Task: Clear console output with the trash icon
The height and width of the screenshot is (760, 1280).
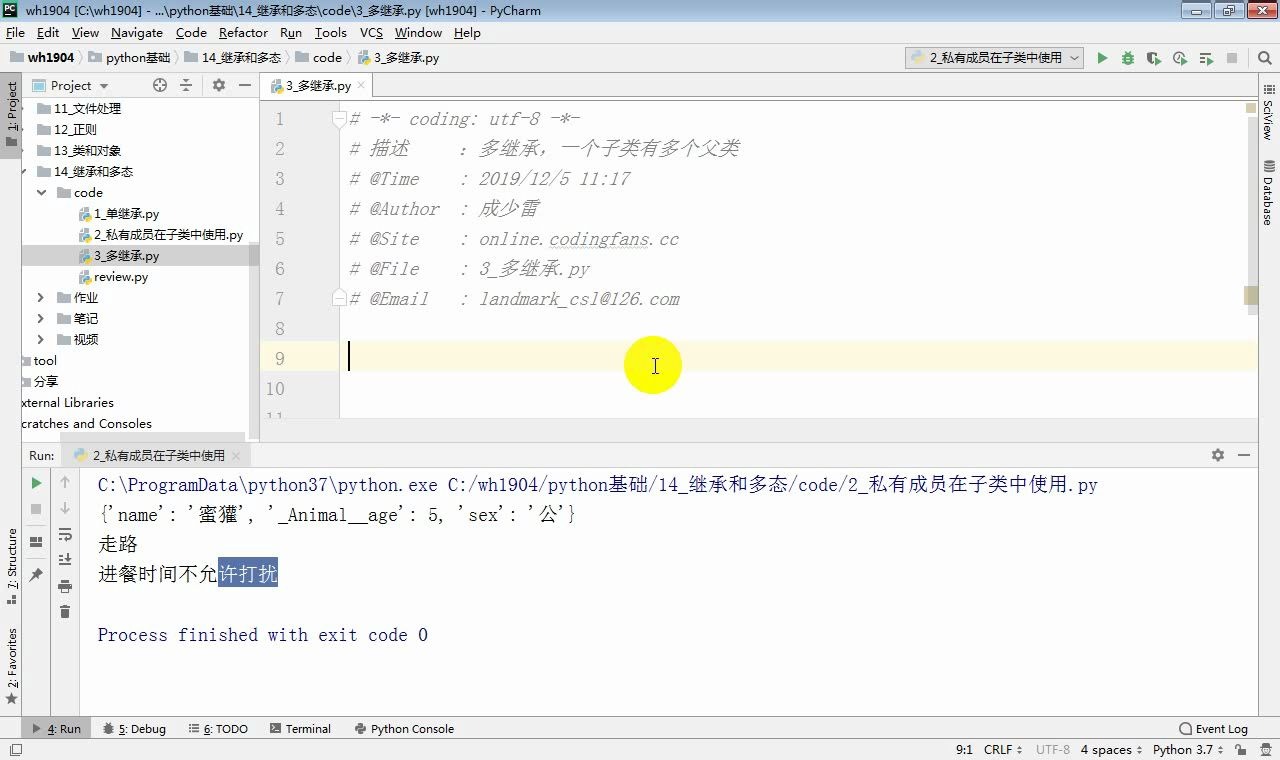Action: click(x=65, y=611)
